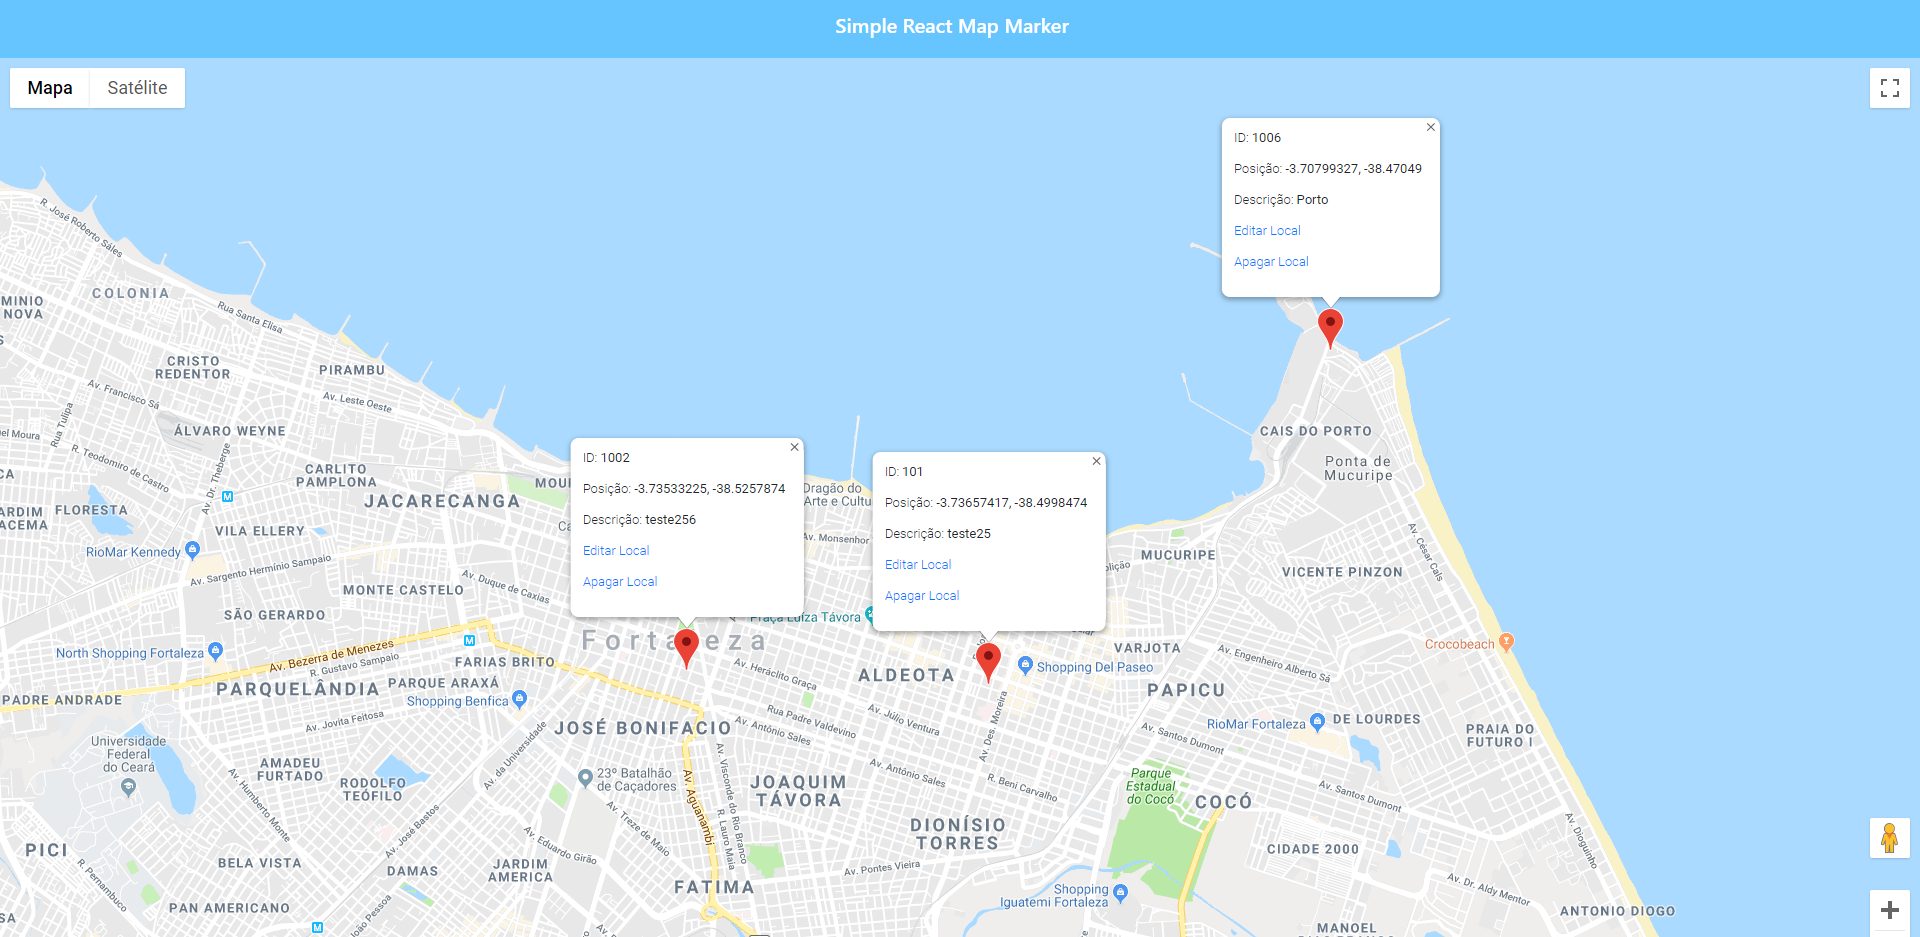Close the ID 101 info window
The height and width of the screenshot is (937, 1920).
click(x=1097, y=461)
